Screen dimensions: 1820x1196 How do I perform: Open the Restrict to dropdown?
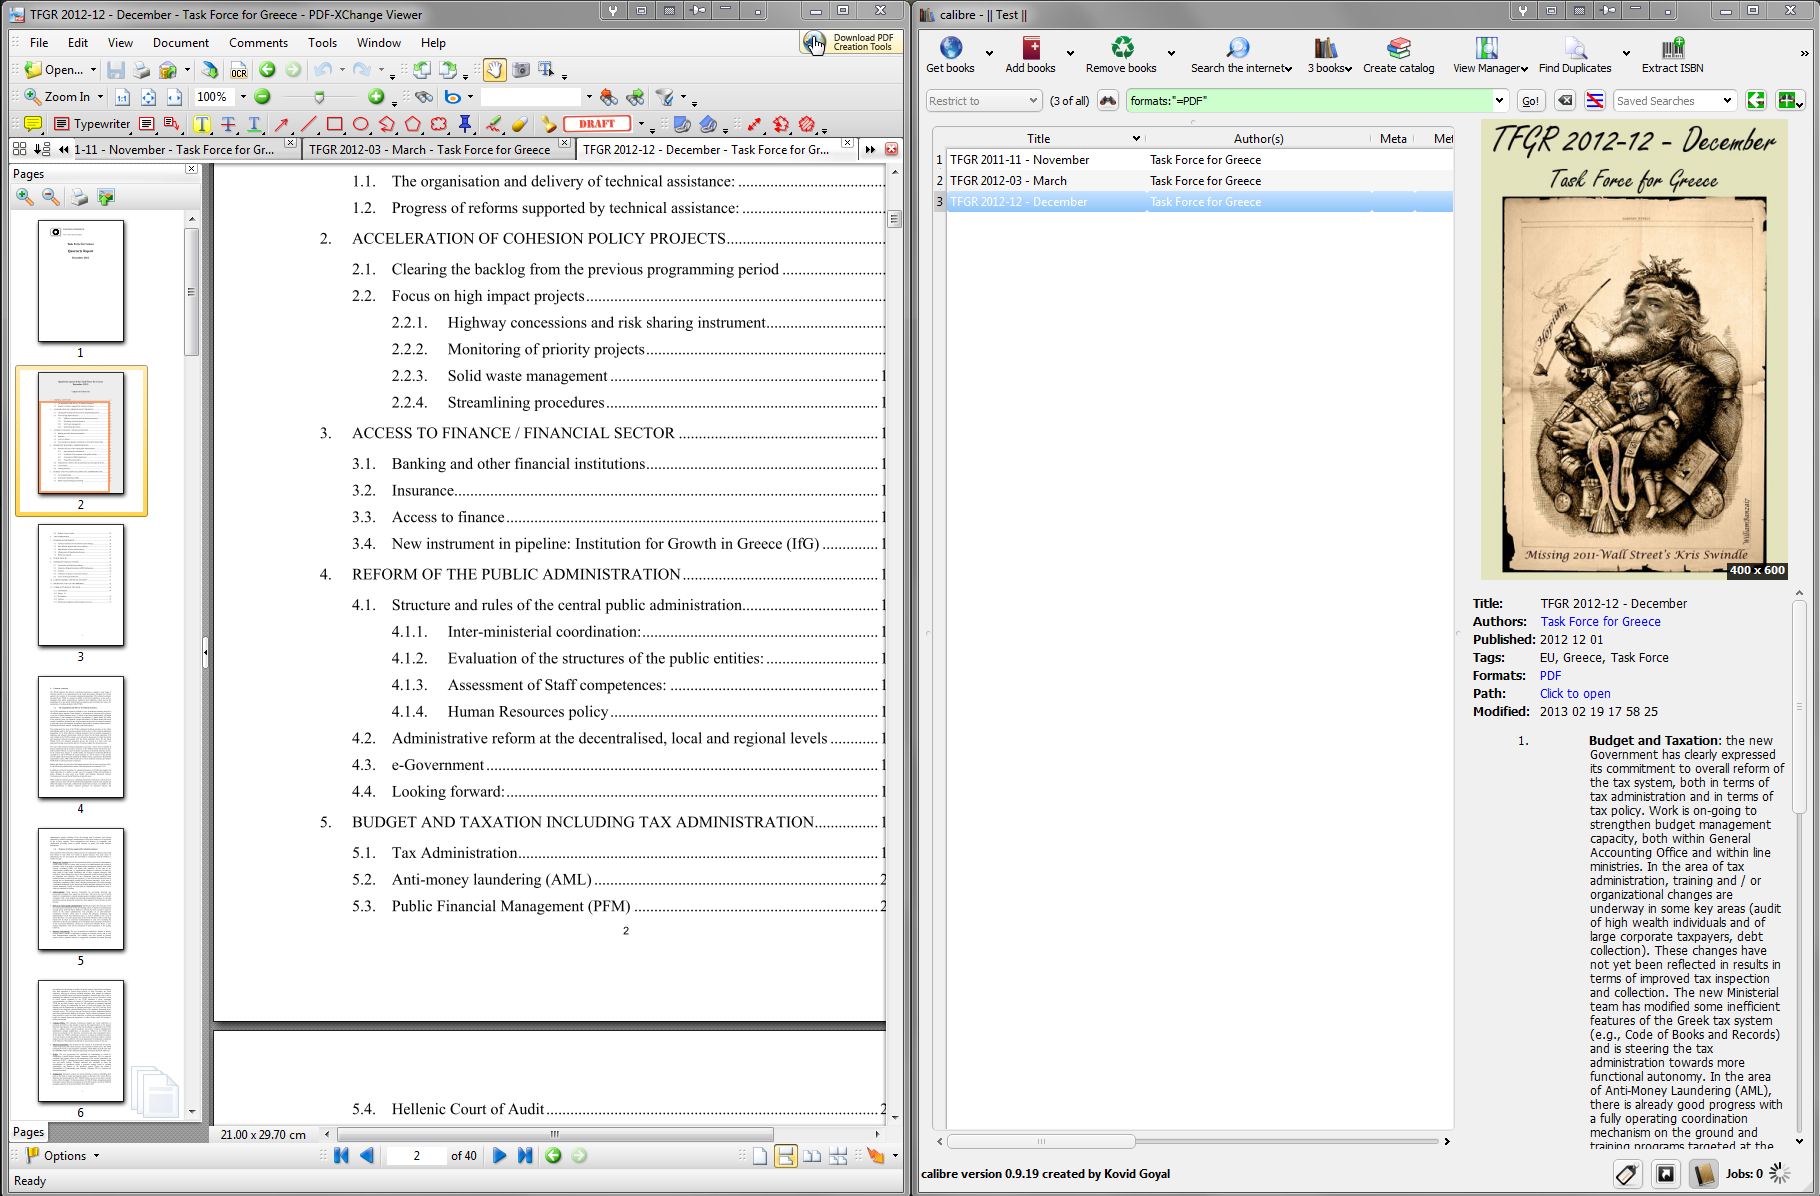(1033, 101)
